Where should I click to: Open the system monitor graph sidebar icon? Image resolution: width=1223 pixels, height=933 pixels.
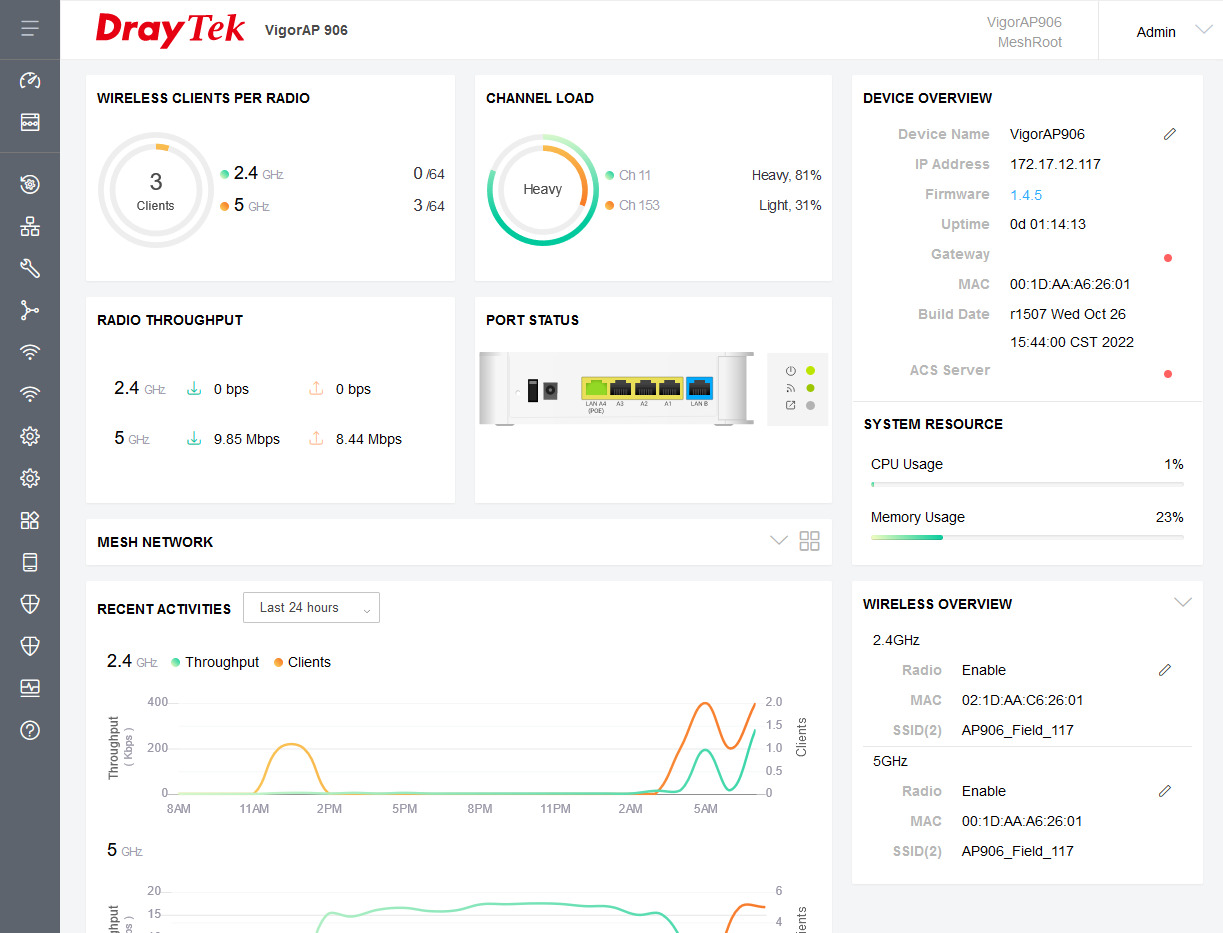(30, 688)
